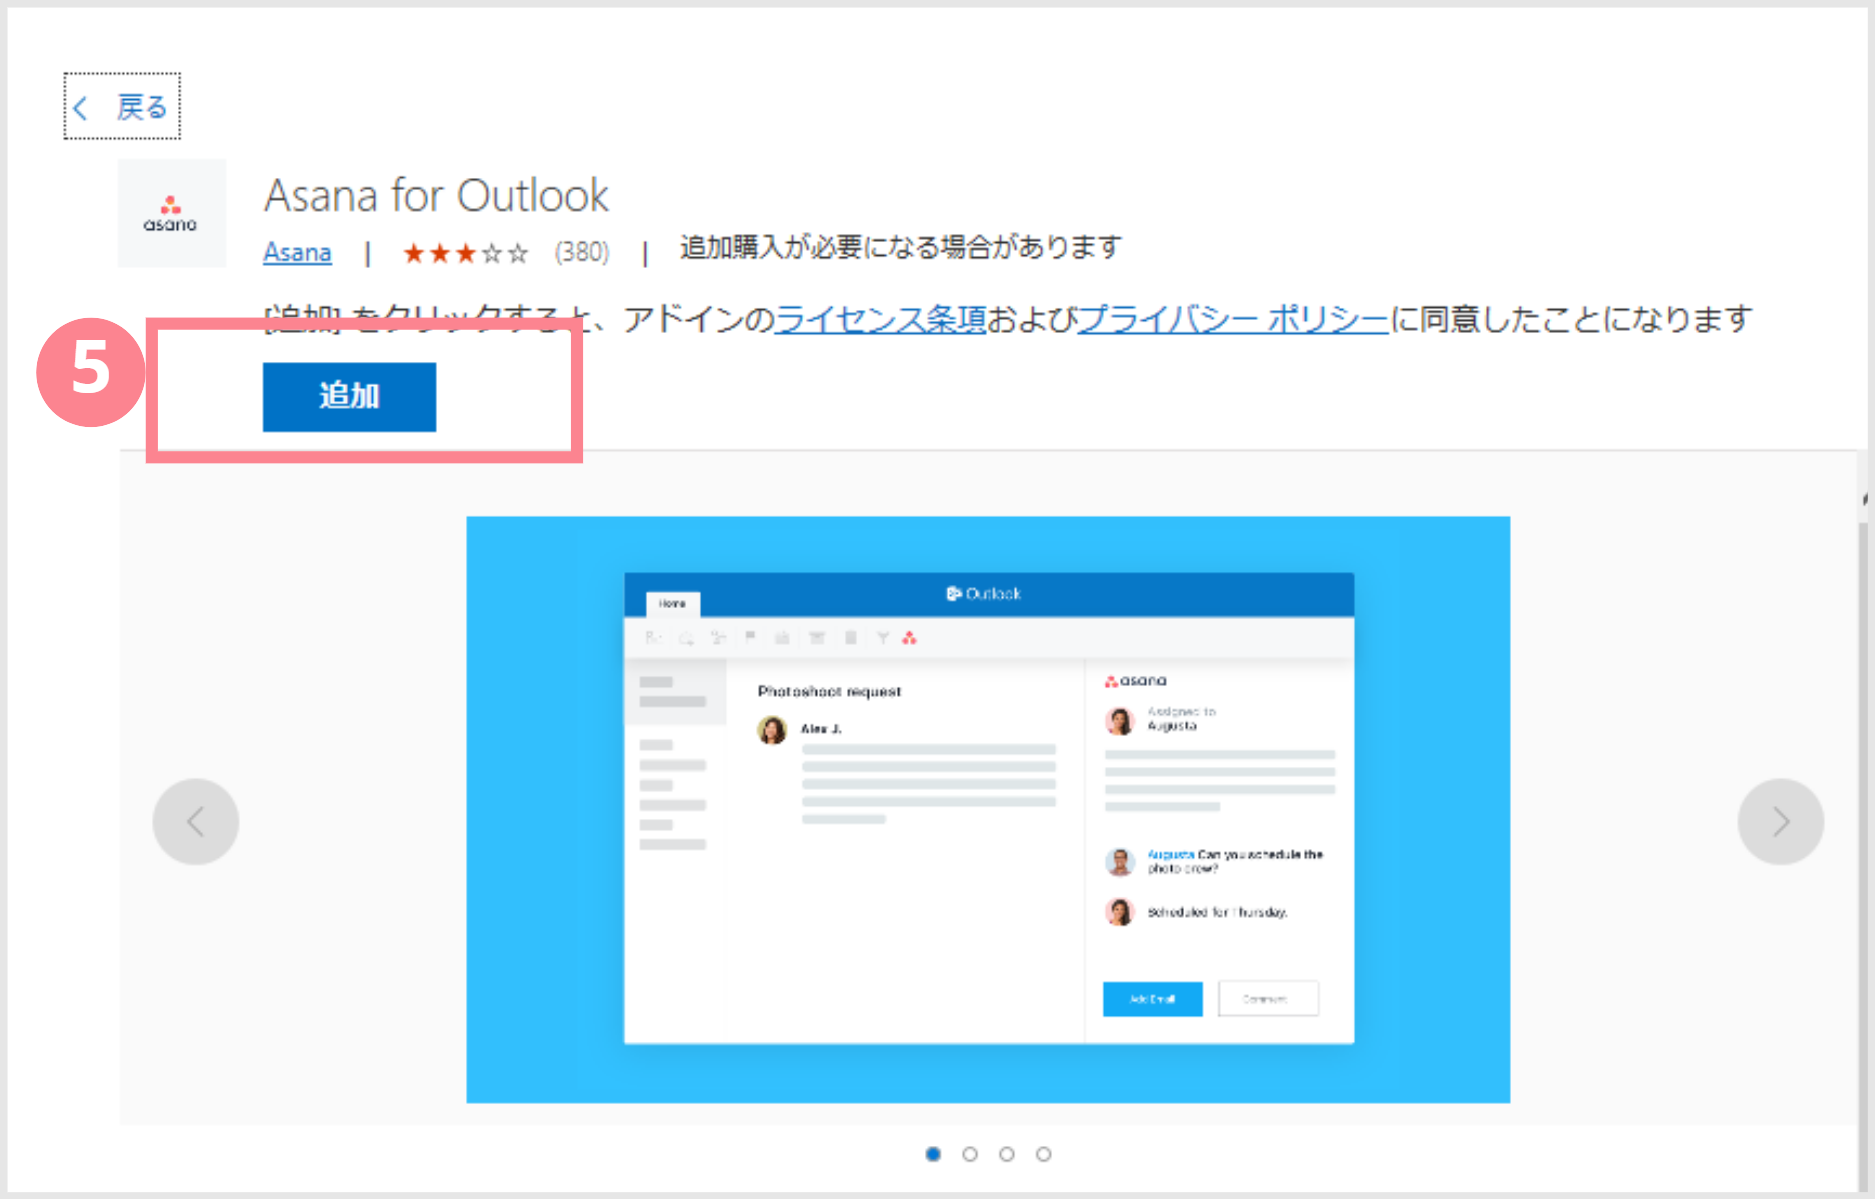The image size is (1875, 1199).
Task: Open the ライセンス条項 link
Action: point(881,319)
